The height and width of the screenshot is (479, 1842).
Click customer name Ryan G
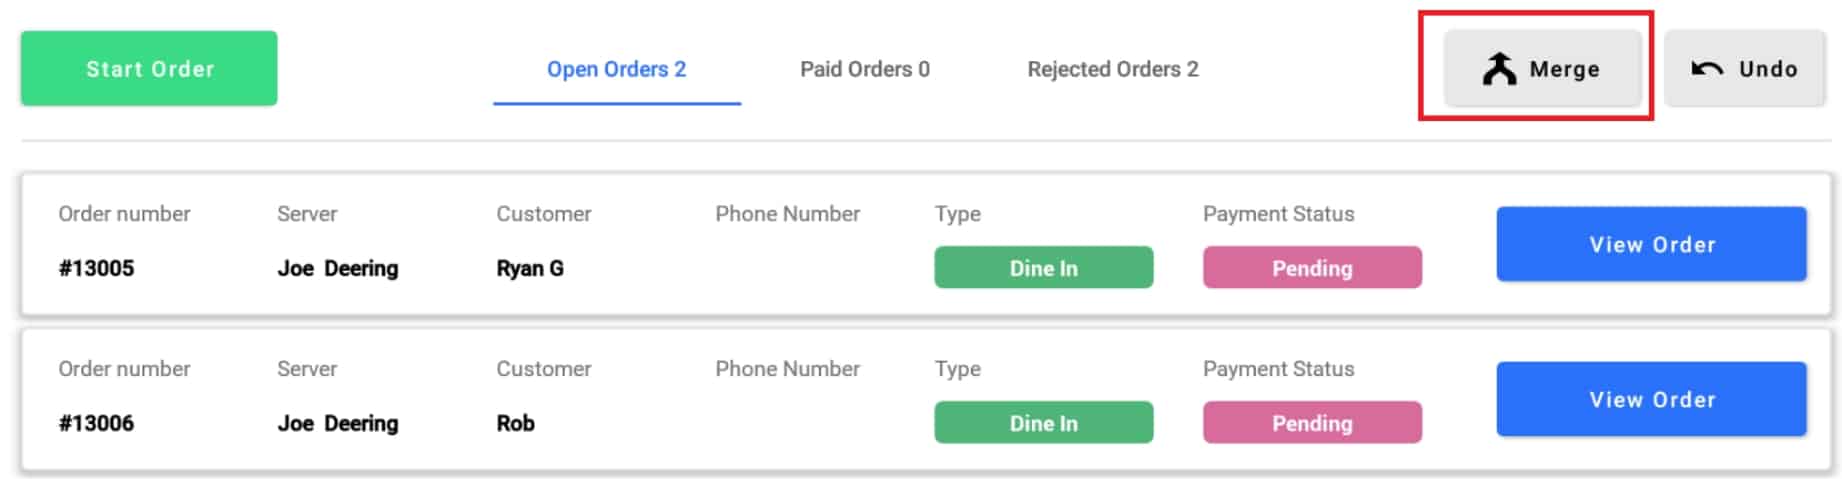point(530,268)
